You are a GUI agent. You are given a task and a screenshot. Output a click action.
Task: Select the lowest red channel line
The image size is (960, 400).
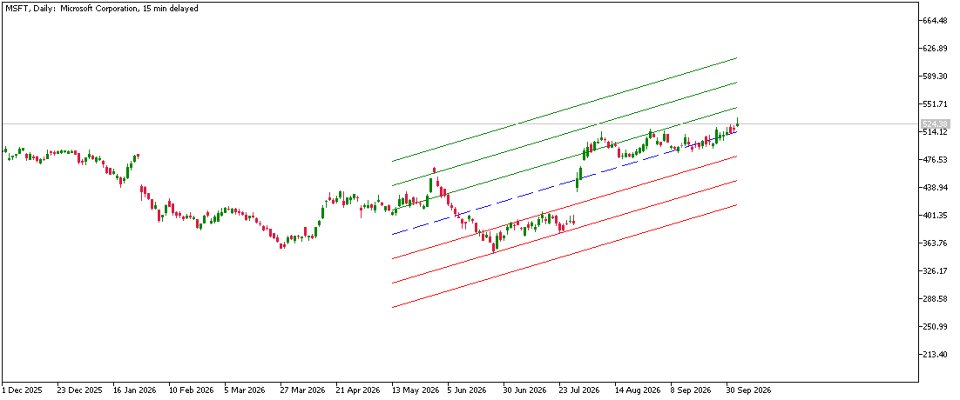coord(564,256)
